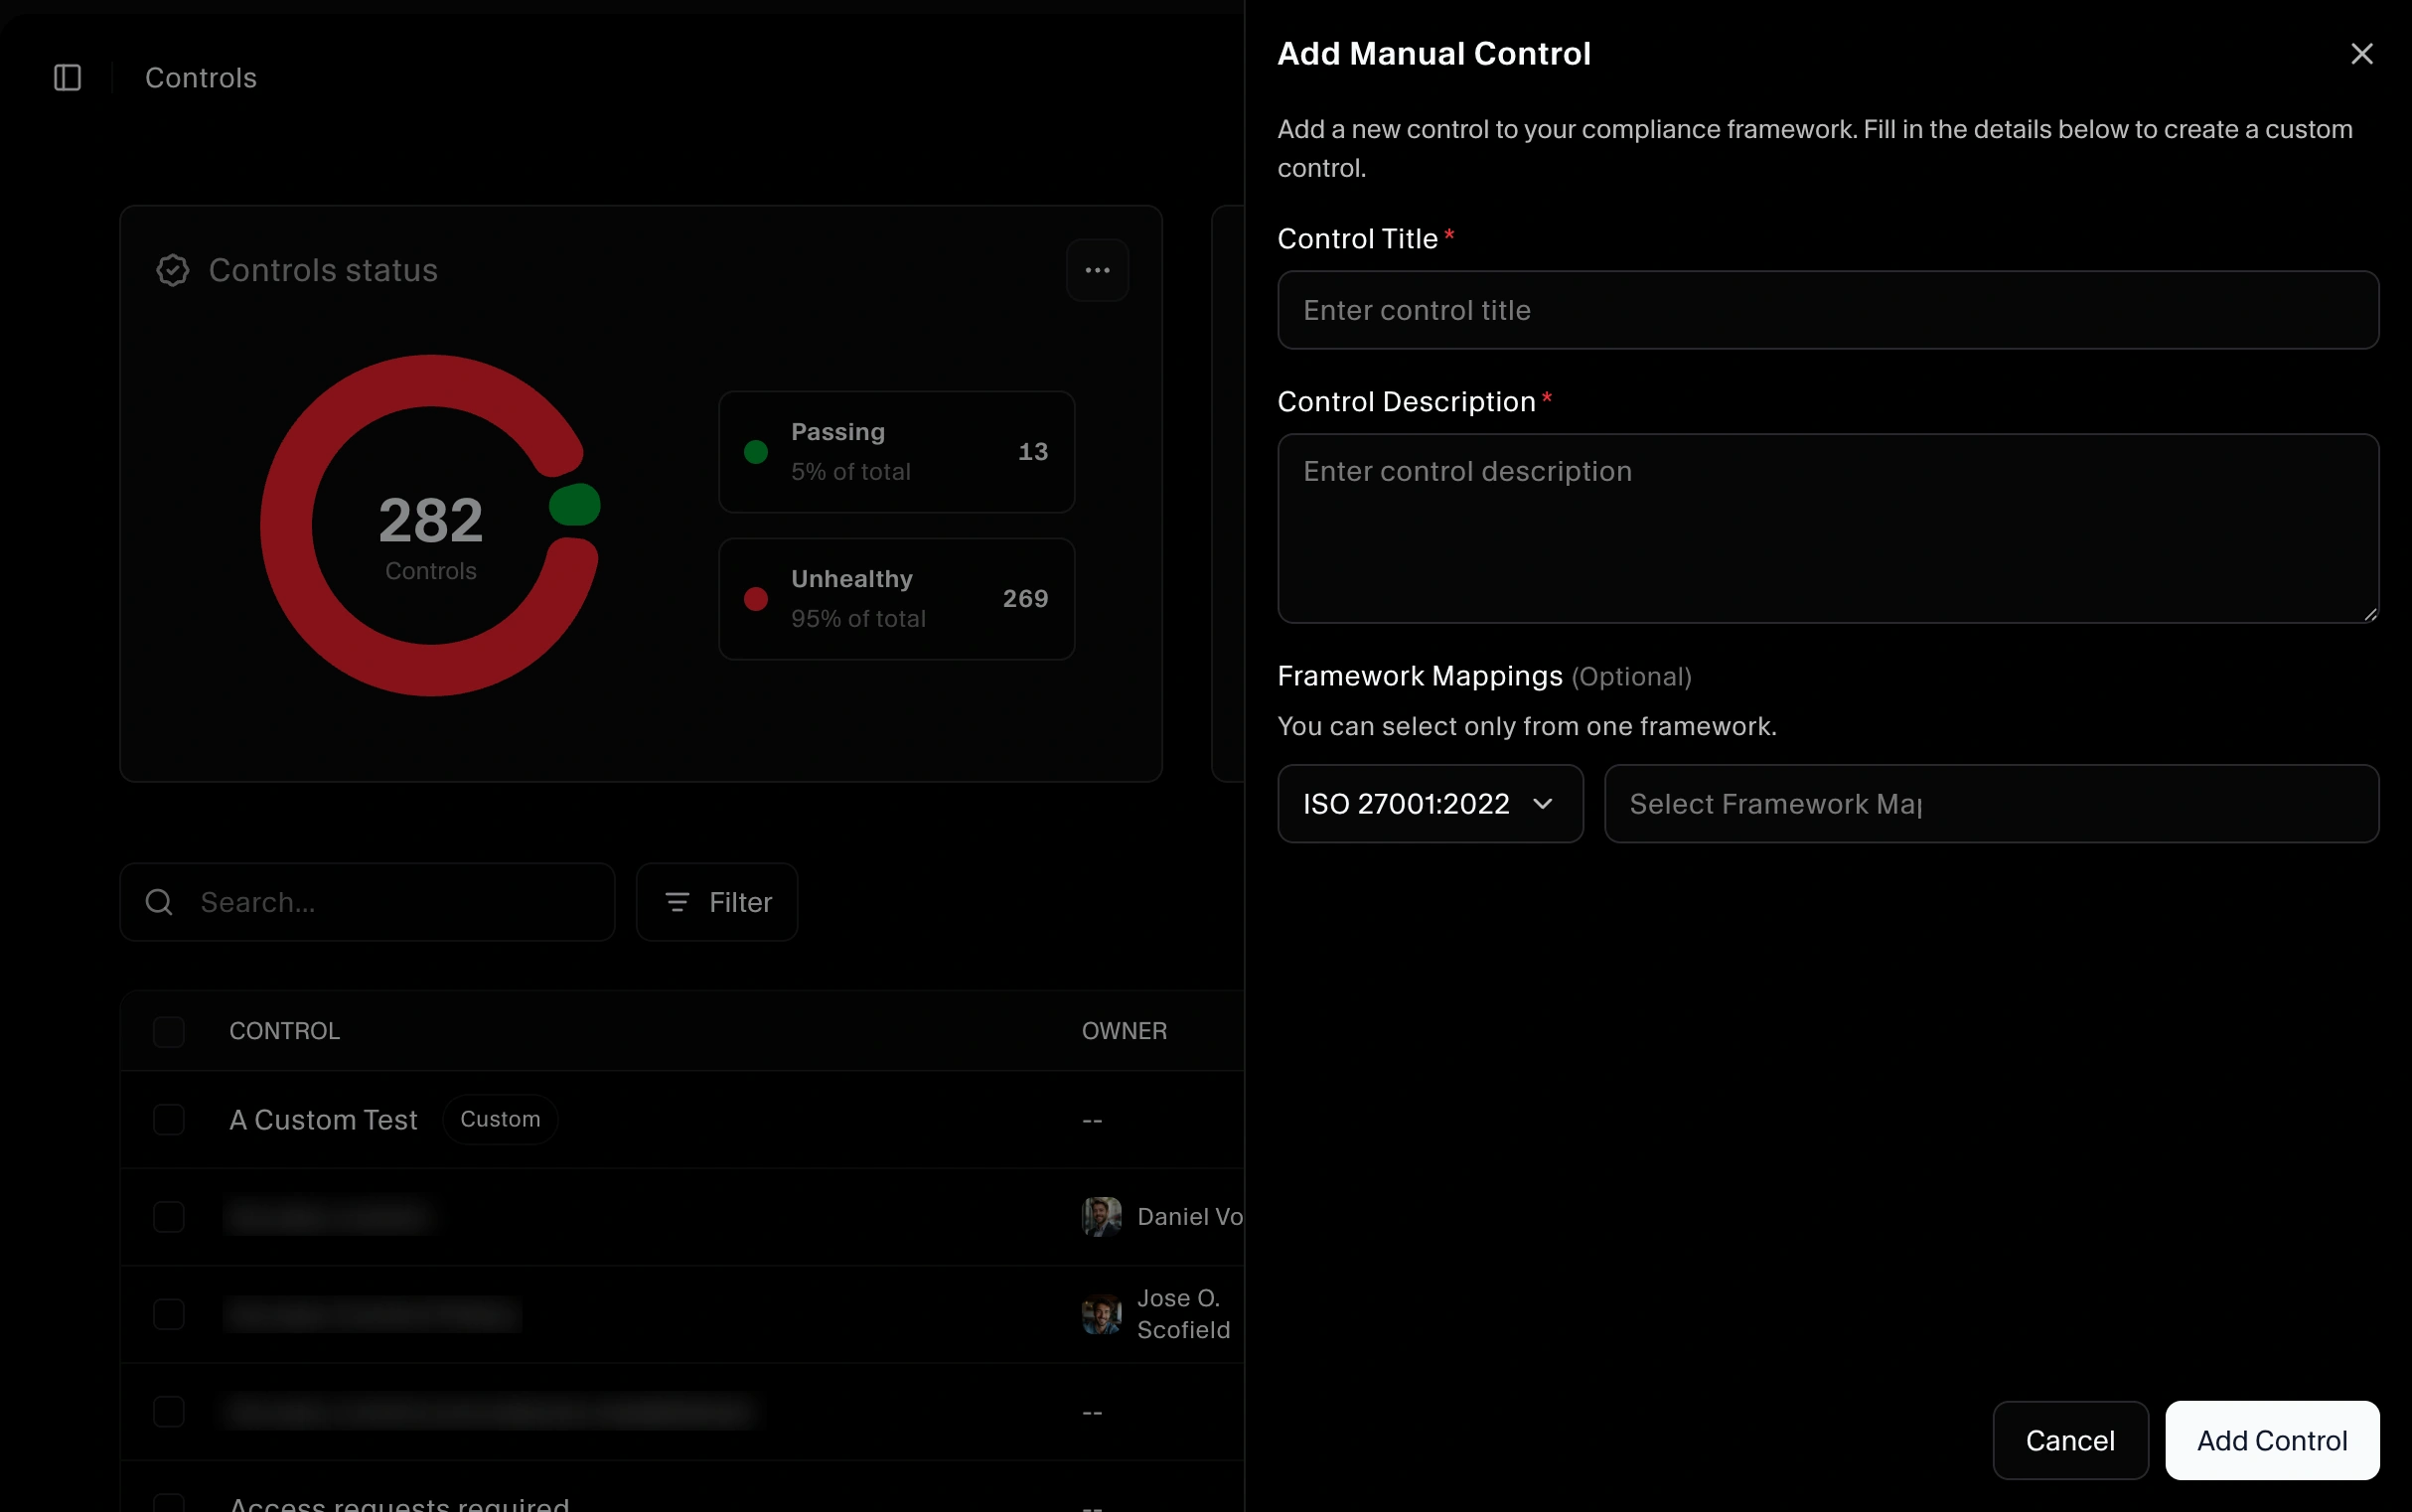Click the Enter control title field

[1826, 310]
